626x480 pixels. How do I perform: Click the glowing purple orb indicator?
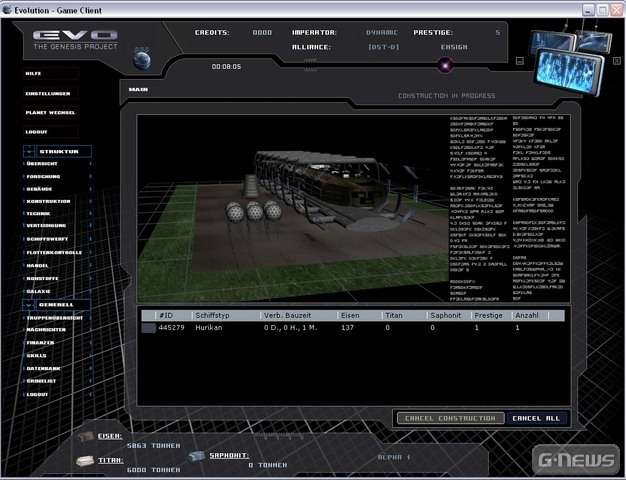(x=445, y=65)
